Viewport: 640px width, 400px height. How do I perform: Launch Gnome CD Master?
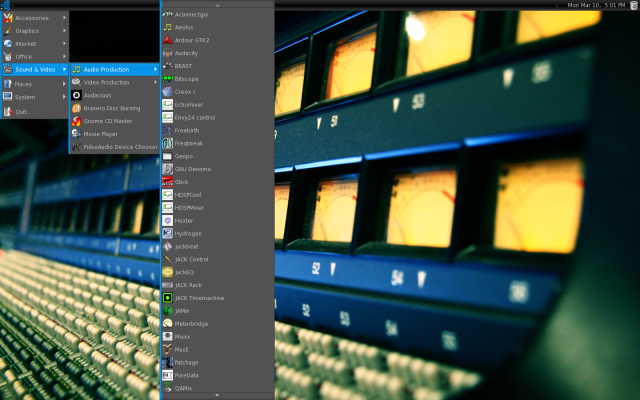point(108,121)
